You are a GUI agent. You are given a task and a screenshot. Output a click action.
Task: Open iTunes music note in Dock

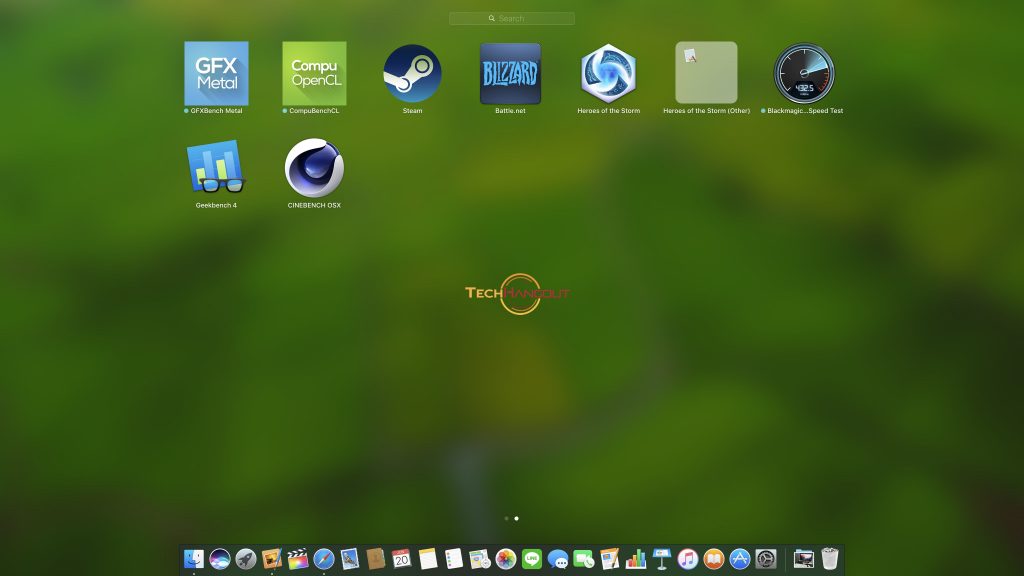point(688,559)
